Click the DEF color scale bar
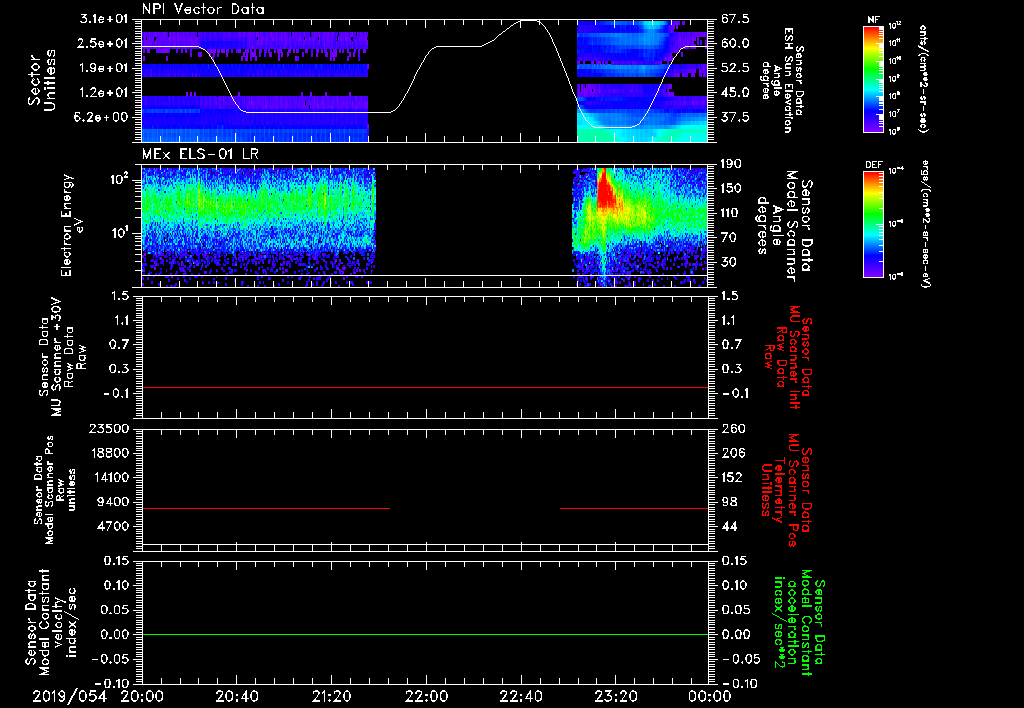This screenshot has height=708, width=1024. (873, 224)
